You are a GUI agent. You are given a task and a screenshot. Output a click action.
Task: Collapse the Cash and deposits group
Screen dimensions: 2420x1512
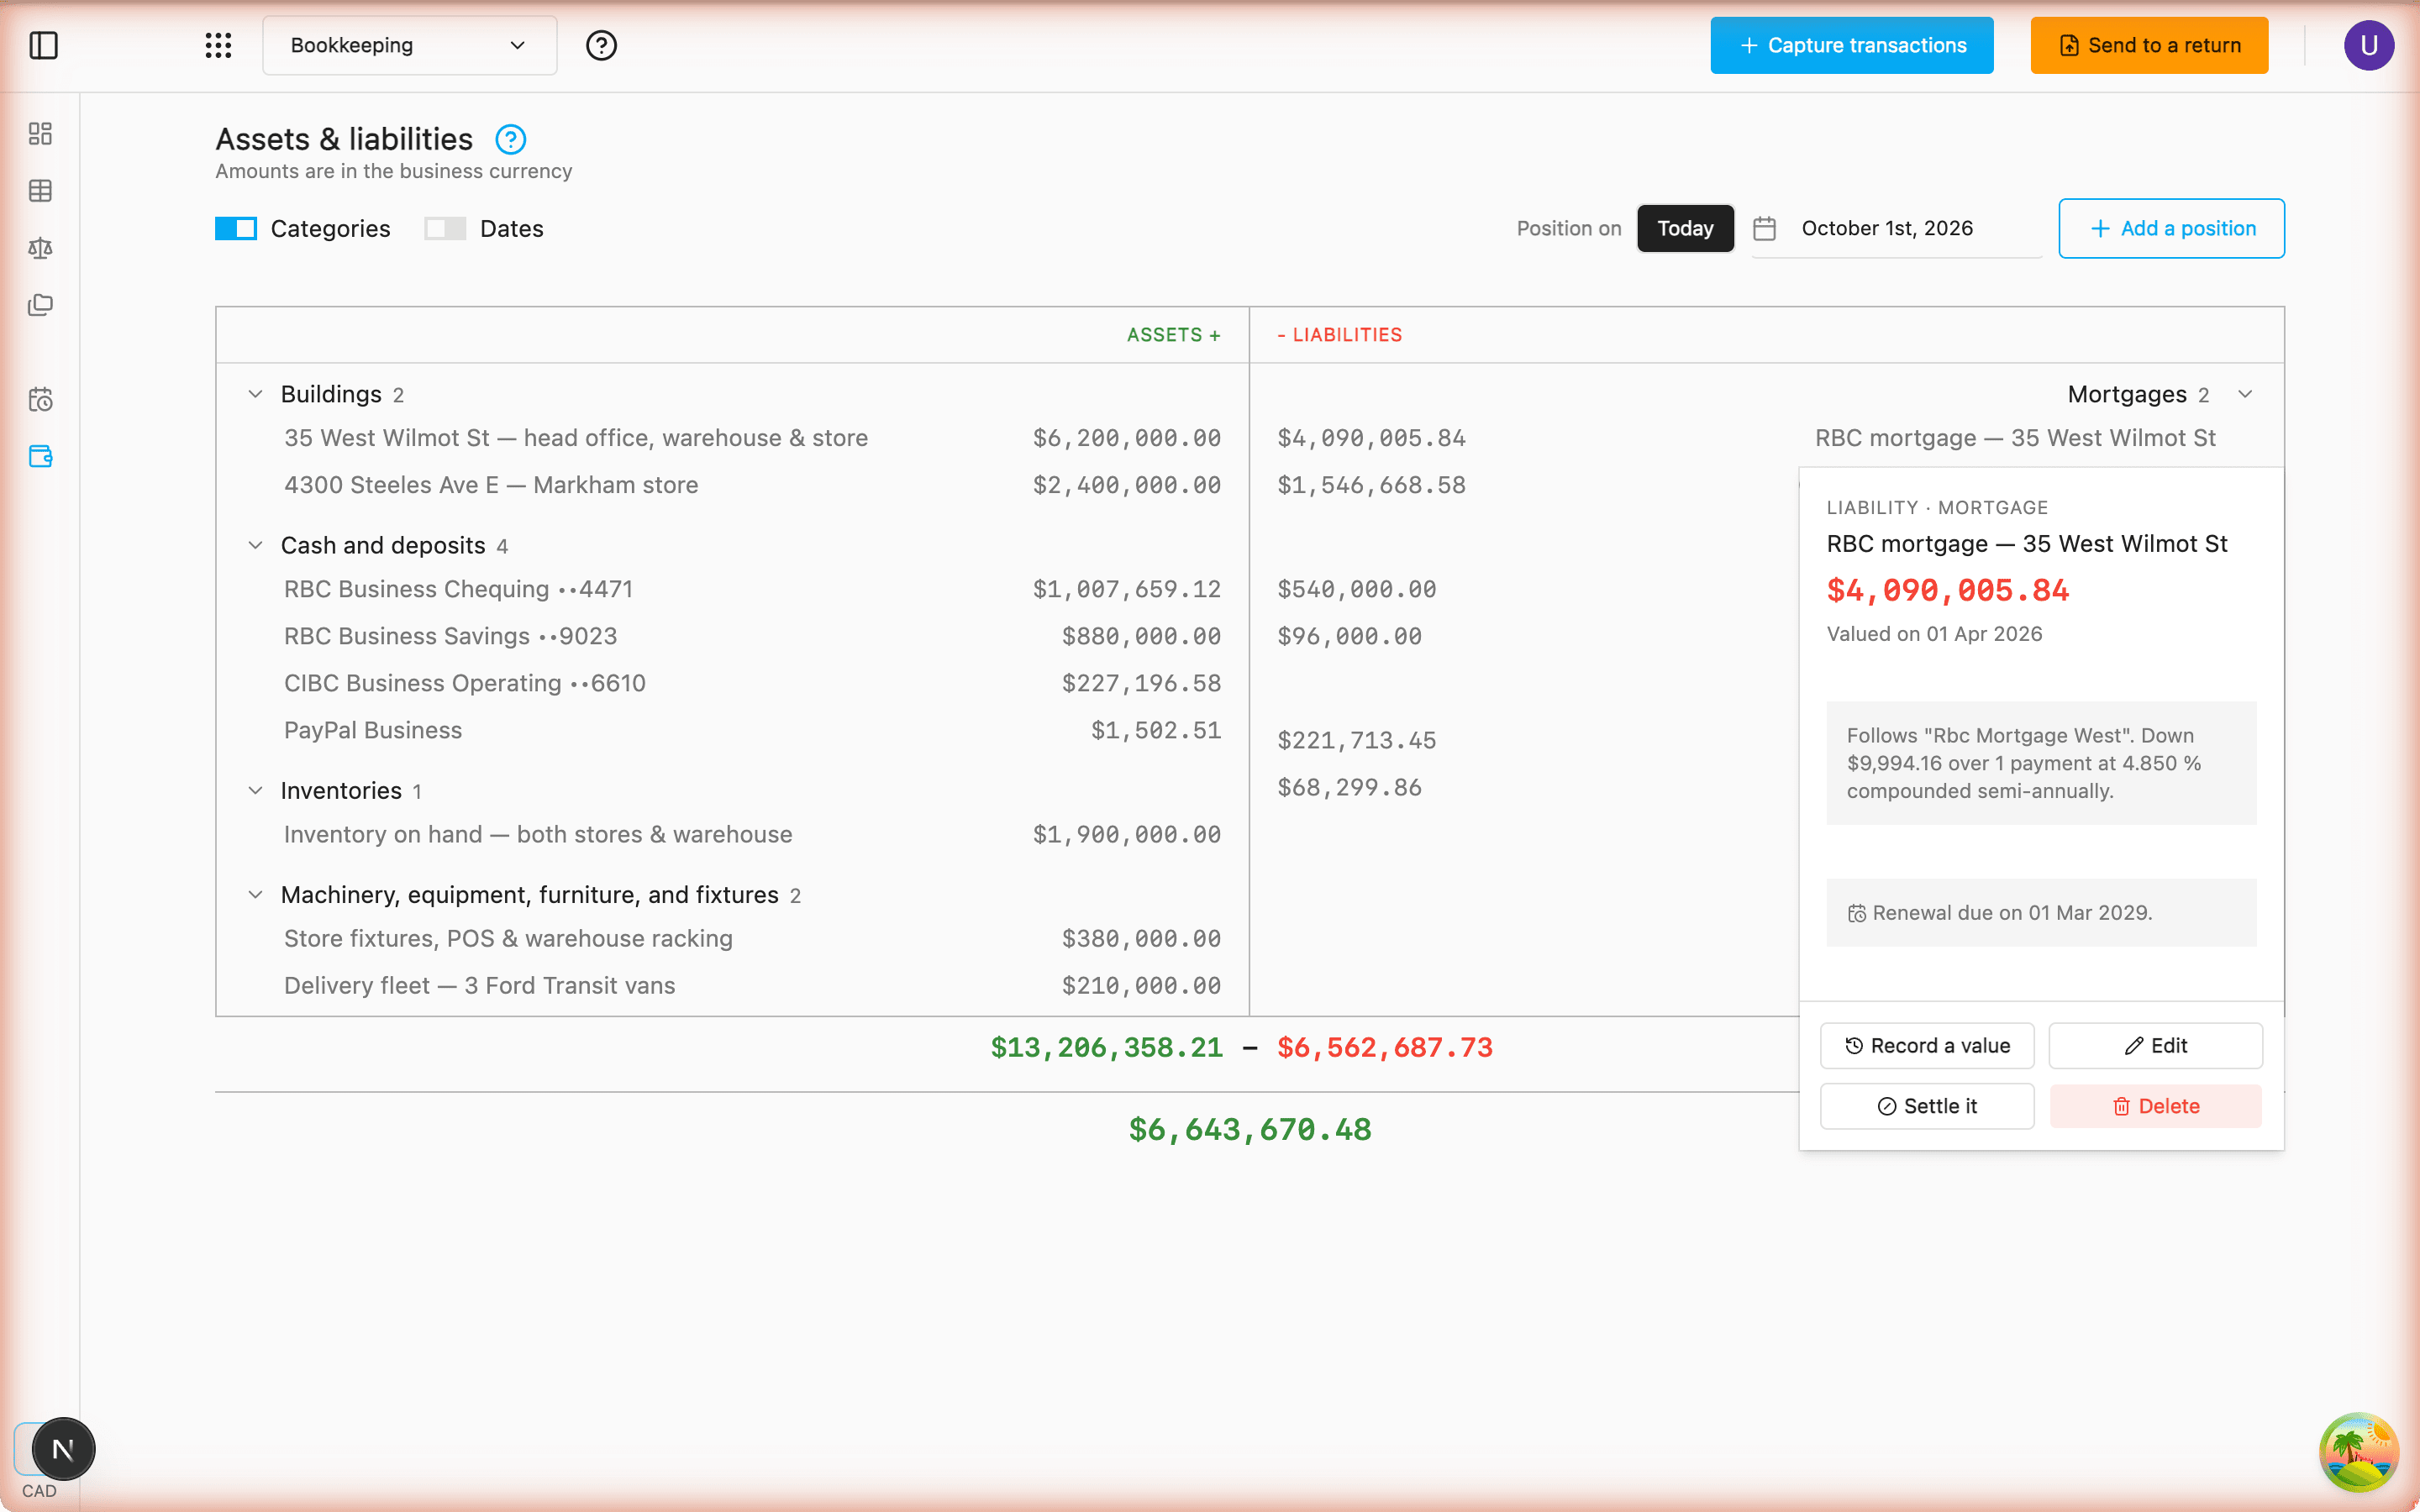click(255, 546)
